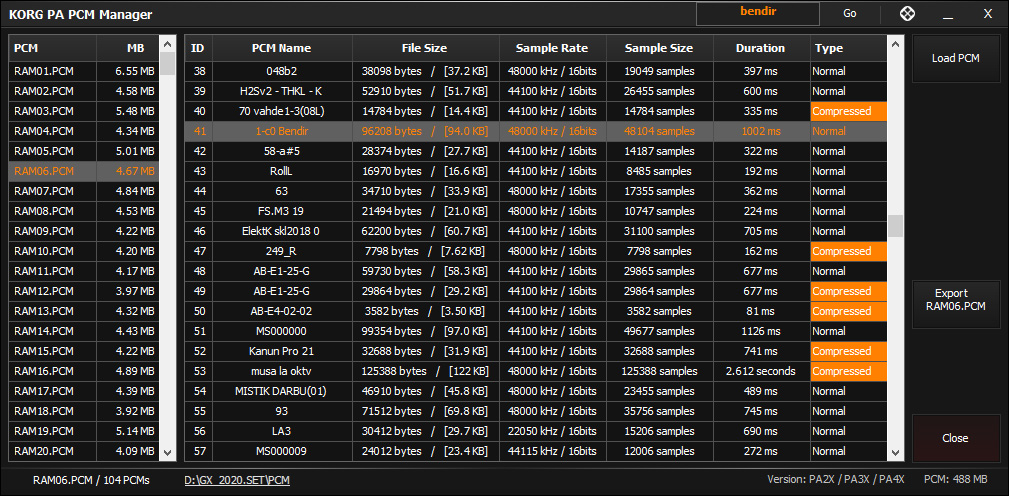Select the RollL sample row
Viewport: 1009px width, 496px height.
[x=536, y=171]
